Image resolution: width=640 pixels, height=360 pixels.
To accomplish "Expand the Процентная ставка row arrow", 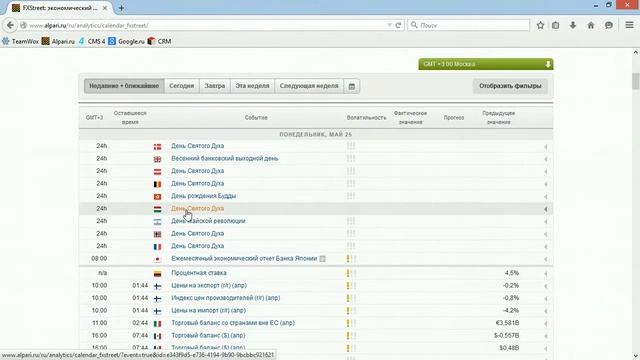I will [x=546, y=273].
